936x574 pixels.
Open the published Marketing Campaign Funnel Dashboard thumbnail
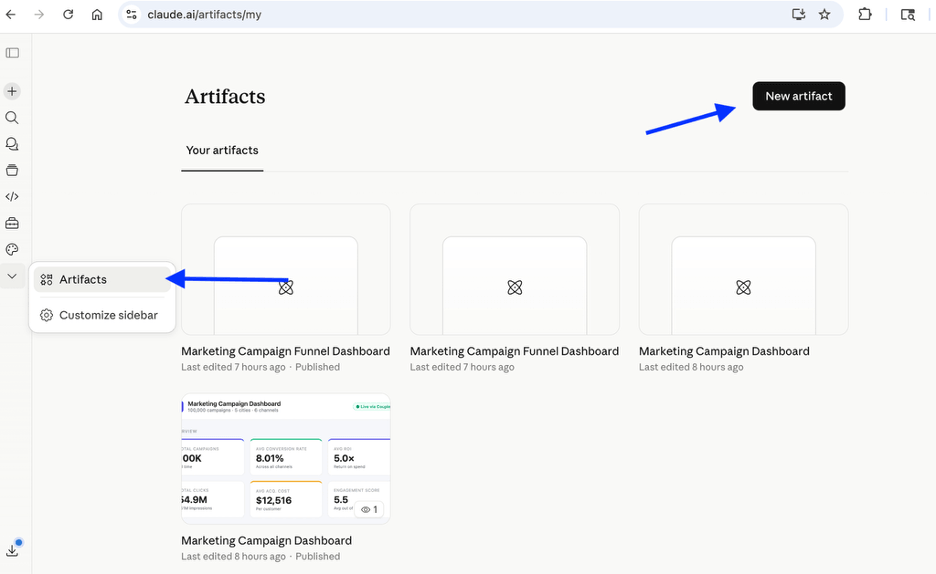[x=286, y=270]
